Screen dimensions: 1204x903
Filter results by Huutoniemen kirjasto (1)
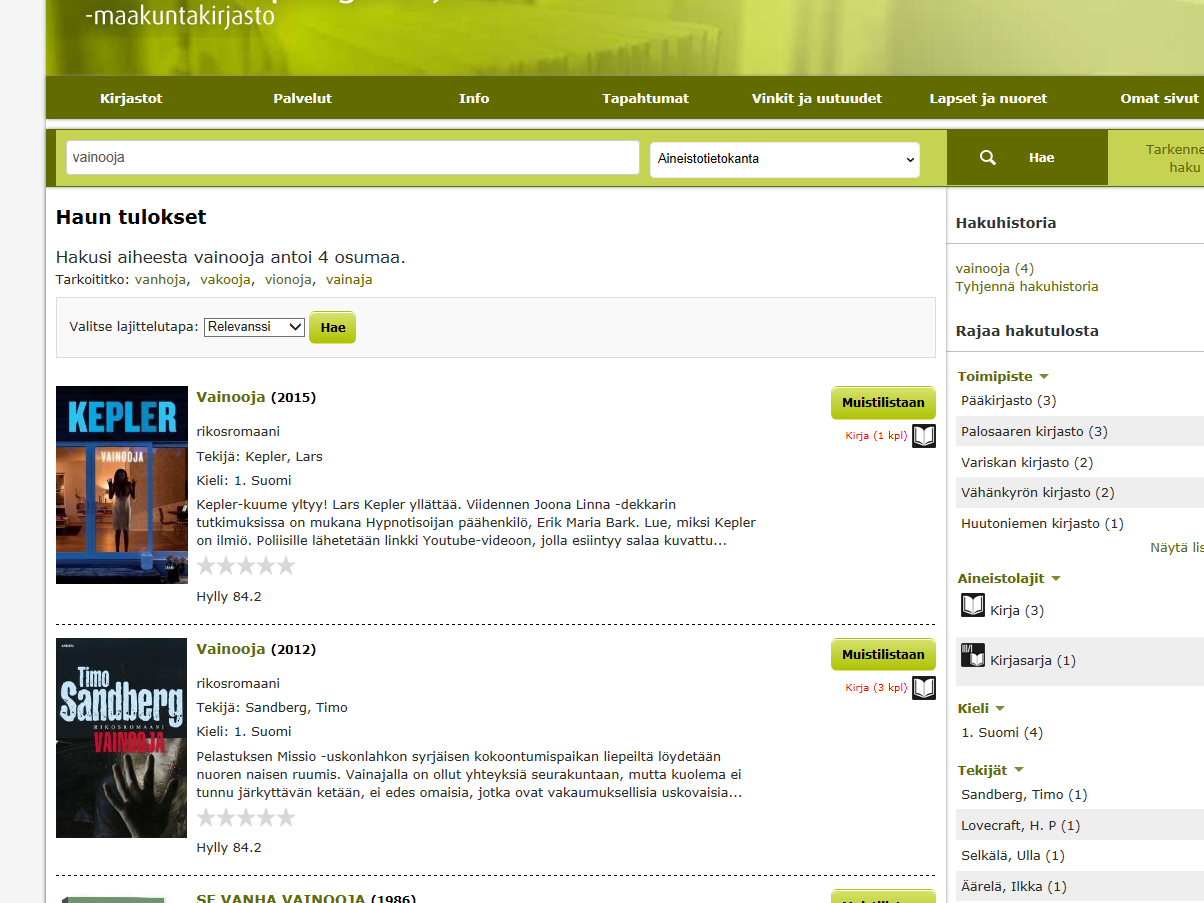(x=1042, y=523)
